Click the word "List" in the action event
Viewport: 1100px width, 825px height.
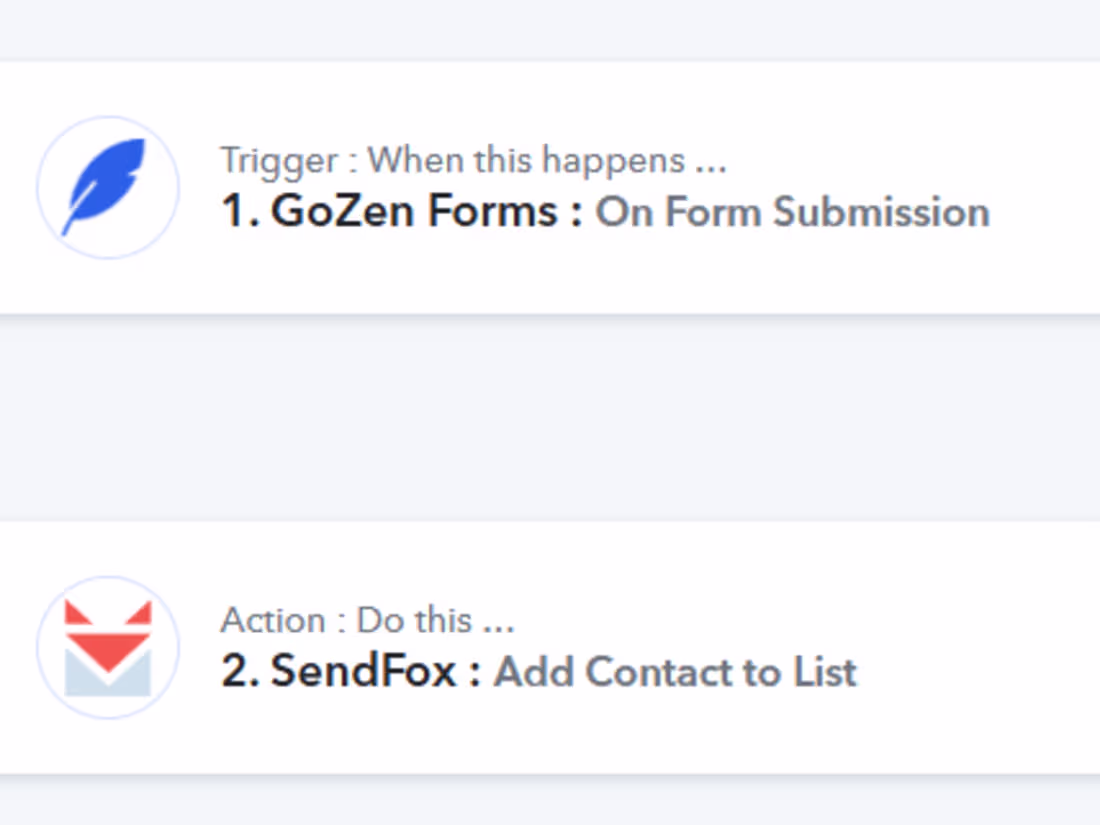(x=825, y=673)
